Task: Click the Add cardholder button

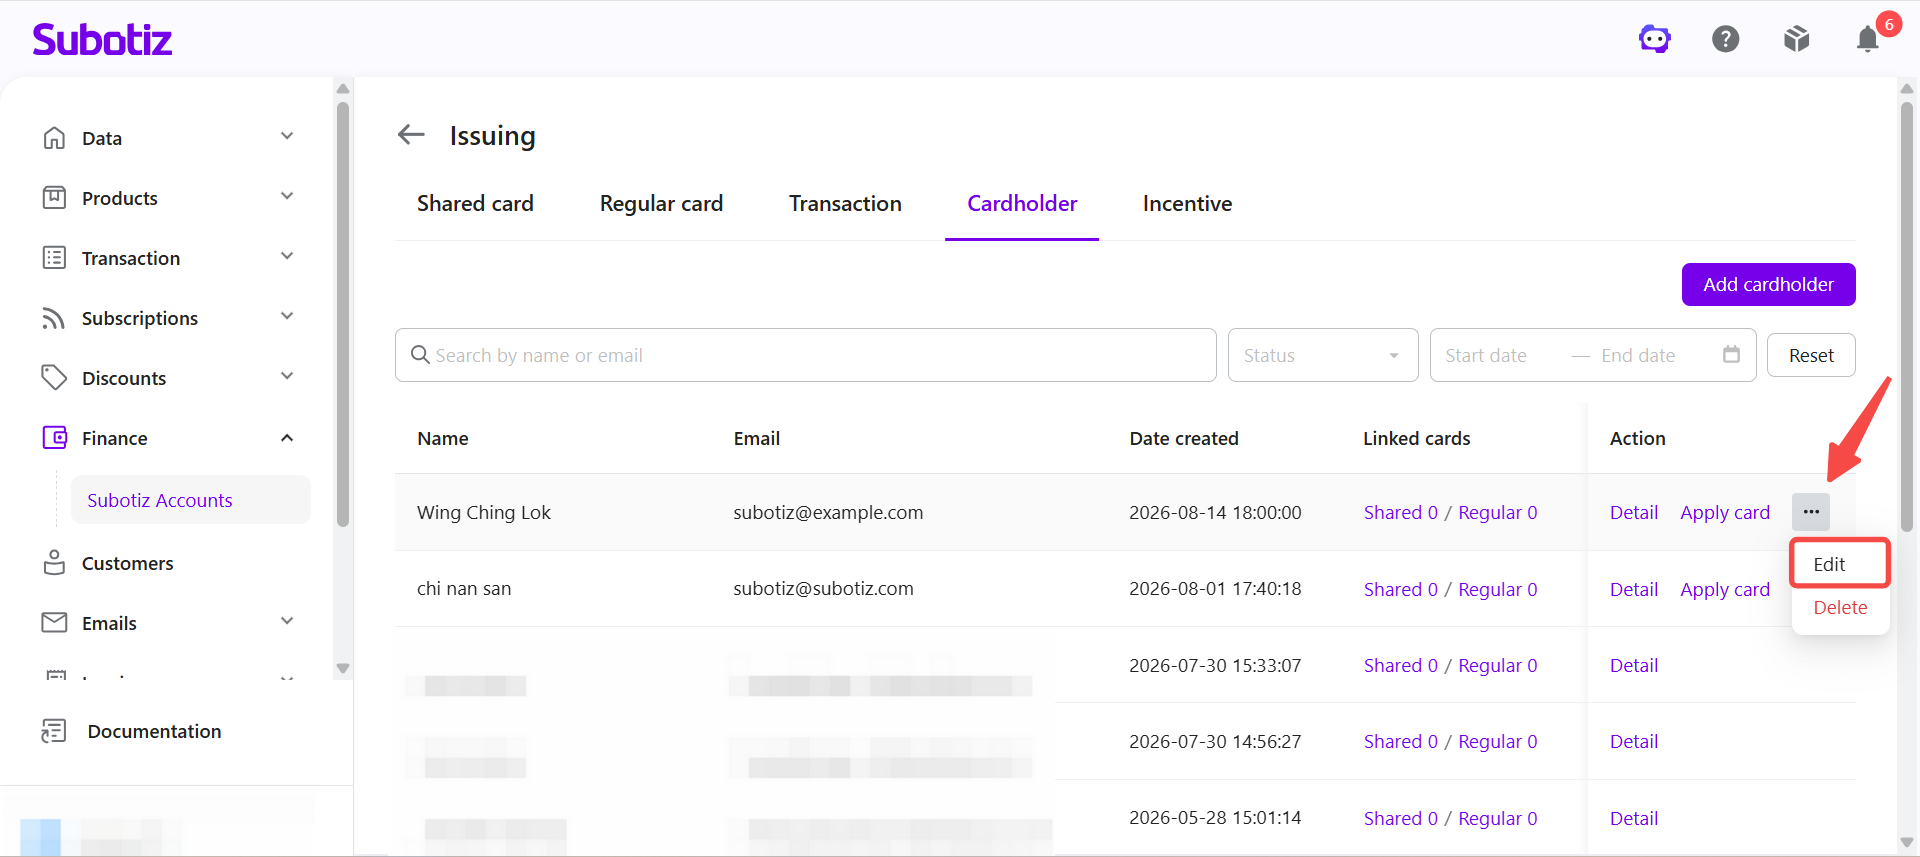Action: coord(1768,285)
